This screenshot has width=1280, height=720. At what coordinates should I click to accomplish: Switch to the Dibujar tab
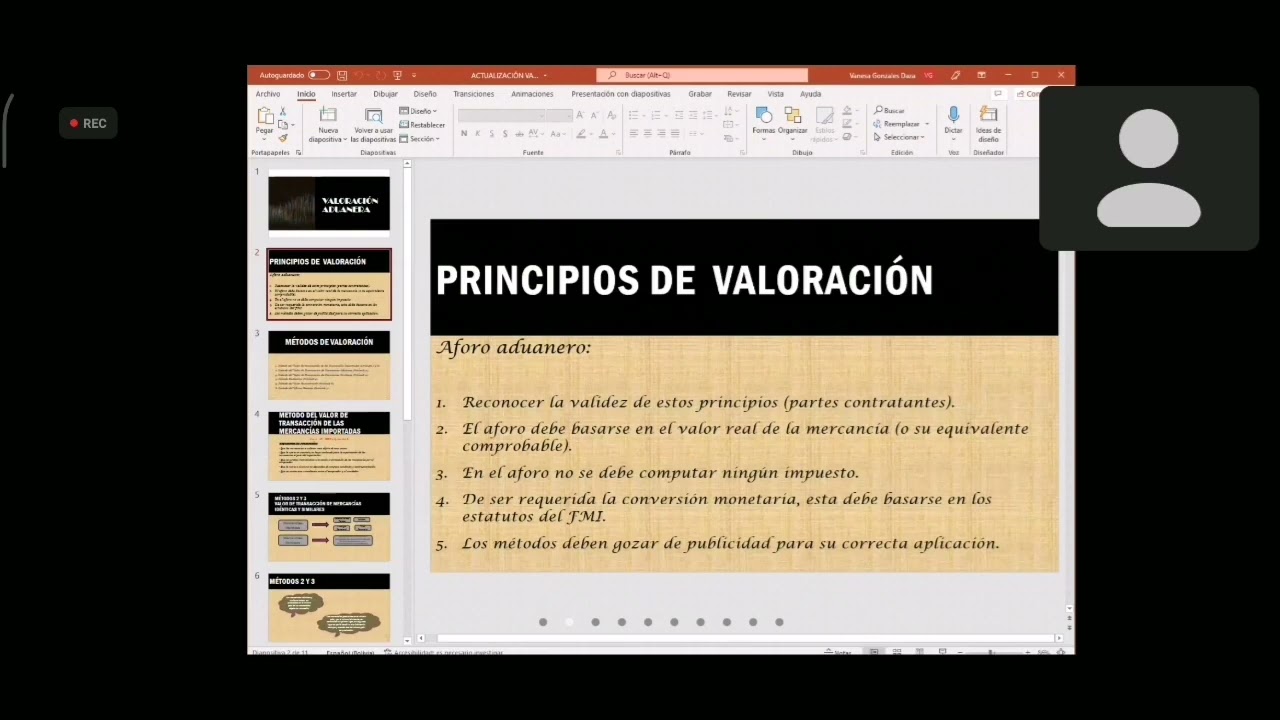point(385,94)
